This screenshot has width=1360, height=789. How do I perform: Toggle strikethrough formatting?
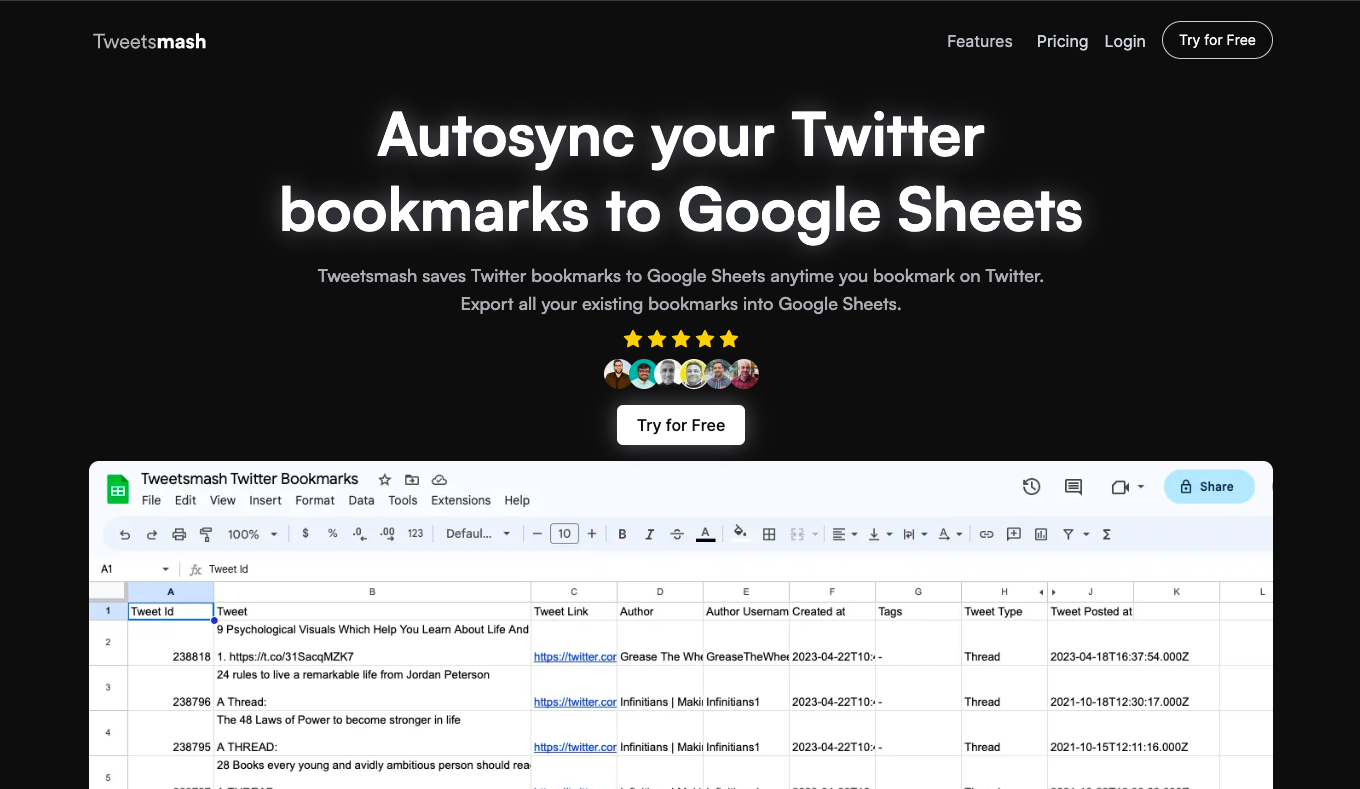click(x=677, y=534)
